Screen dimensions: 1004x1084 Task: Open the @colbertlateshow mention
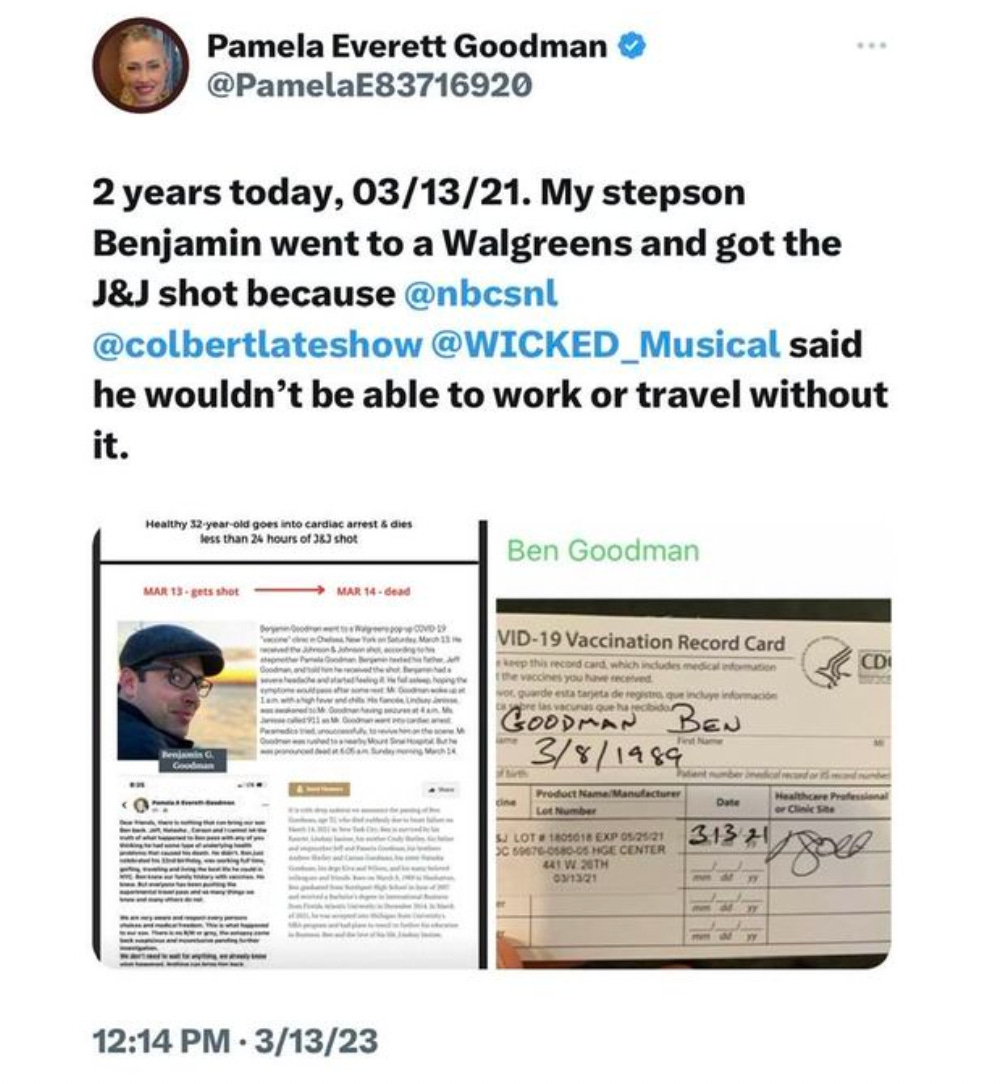pos(257,344)
